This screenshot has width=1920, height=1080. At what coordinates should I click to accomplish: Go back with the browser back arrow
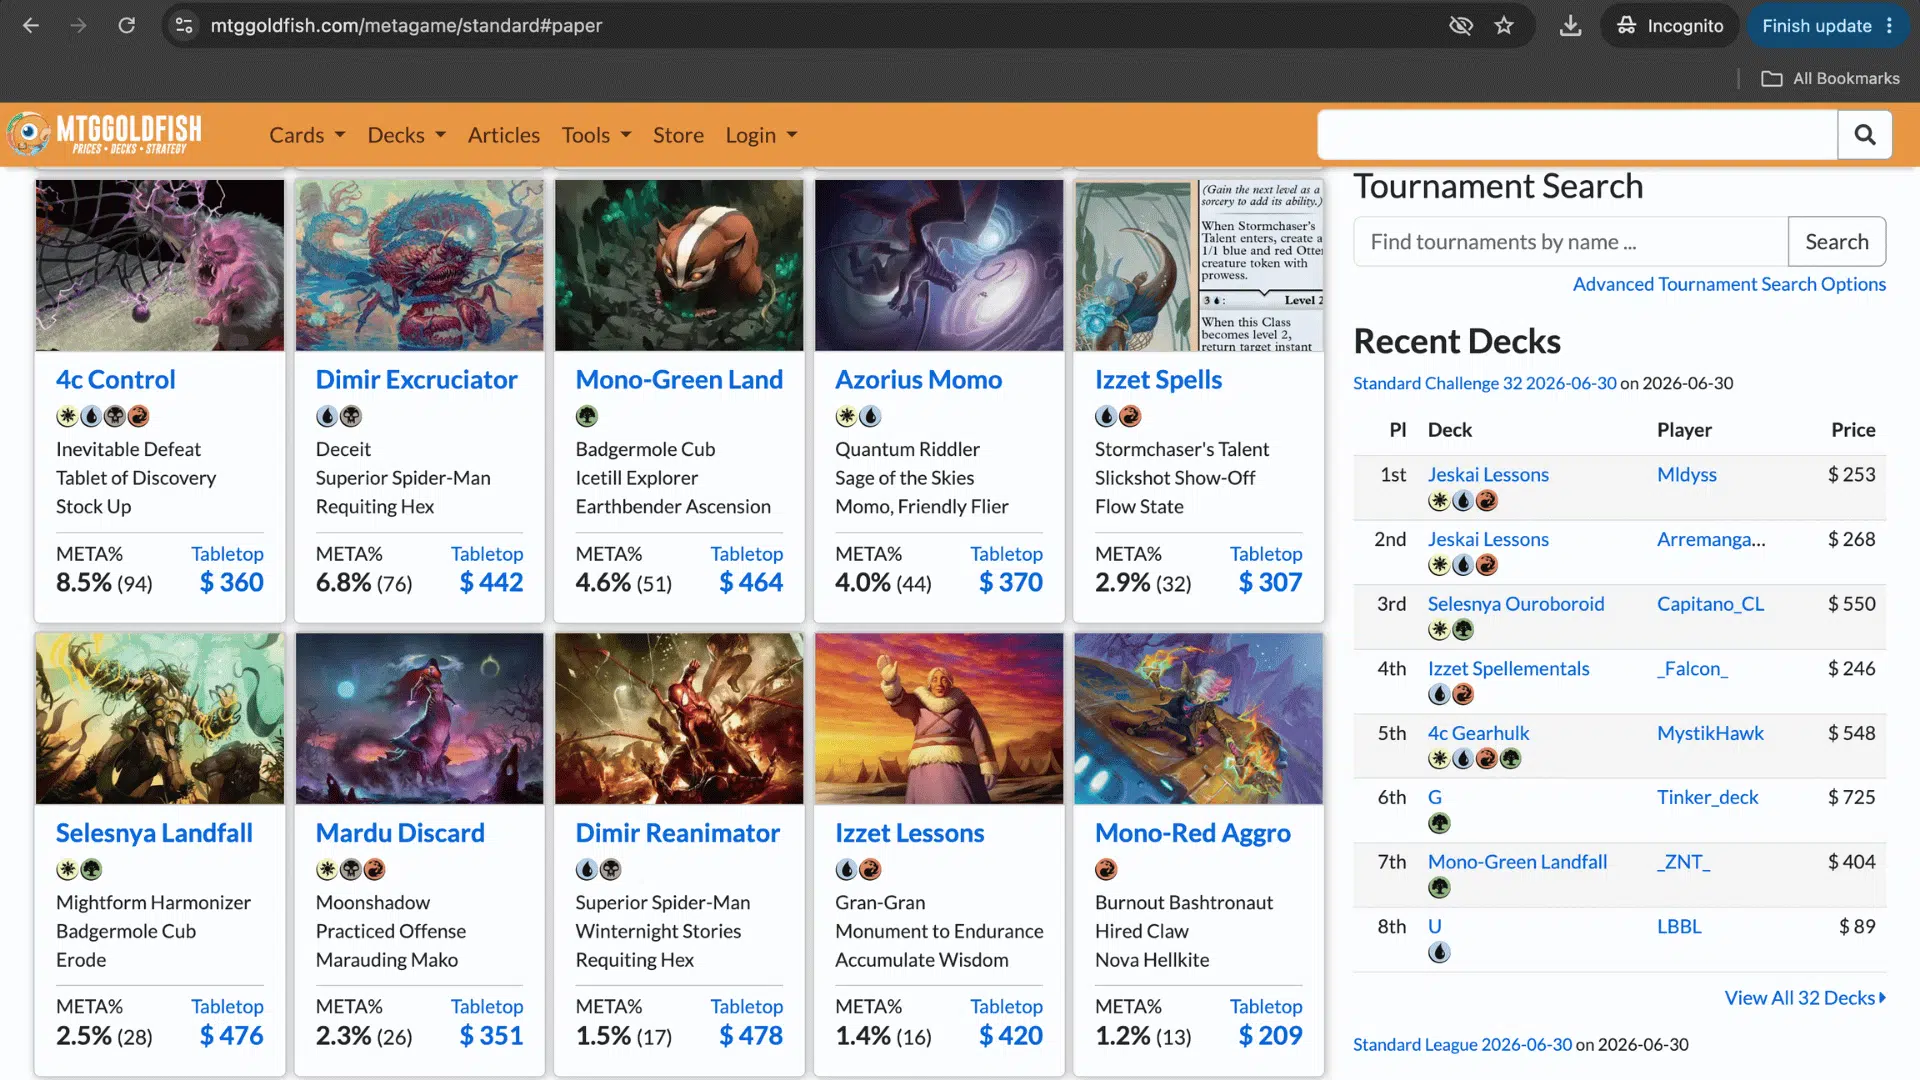click(31, 26)
